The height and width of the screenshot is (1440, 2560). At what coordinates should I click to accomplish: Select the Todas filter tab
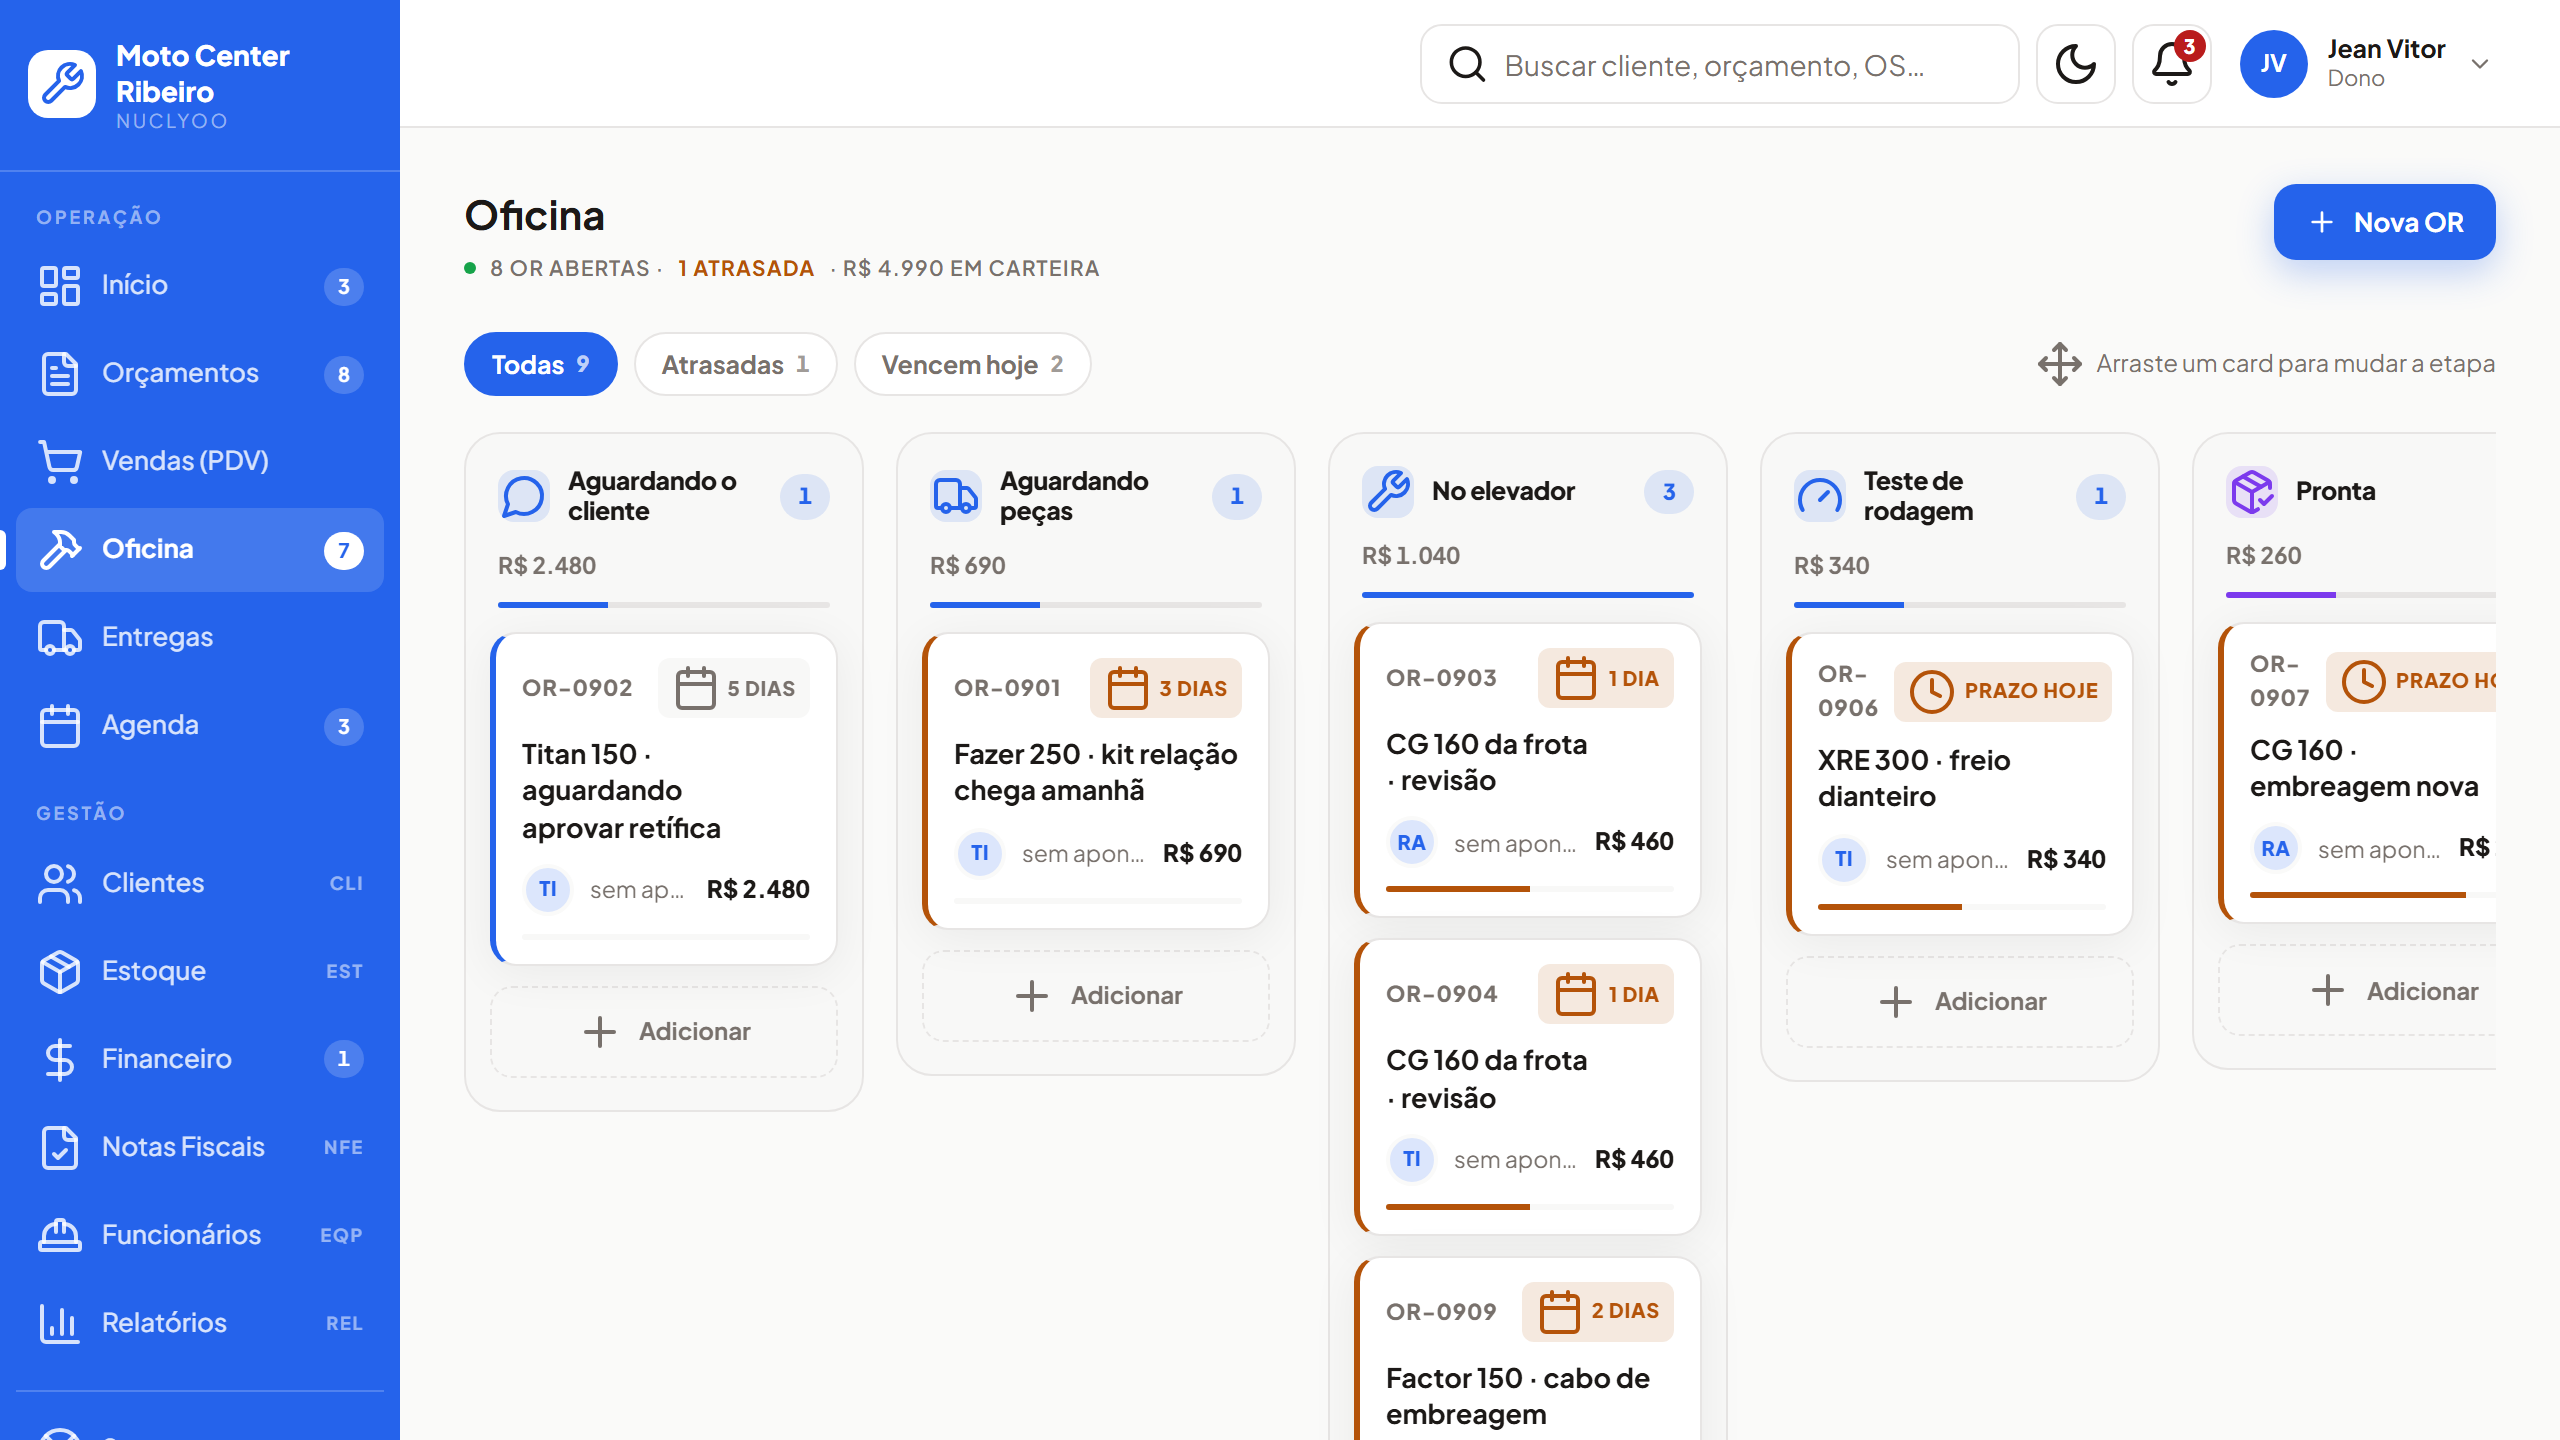click(540, 364)
